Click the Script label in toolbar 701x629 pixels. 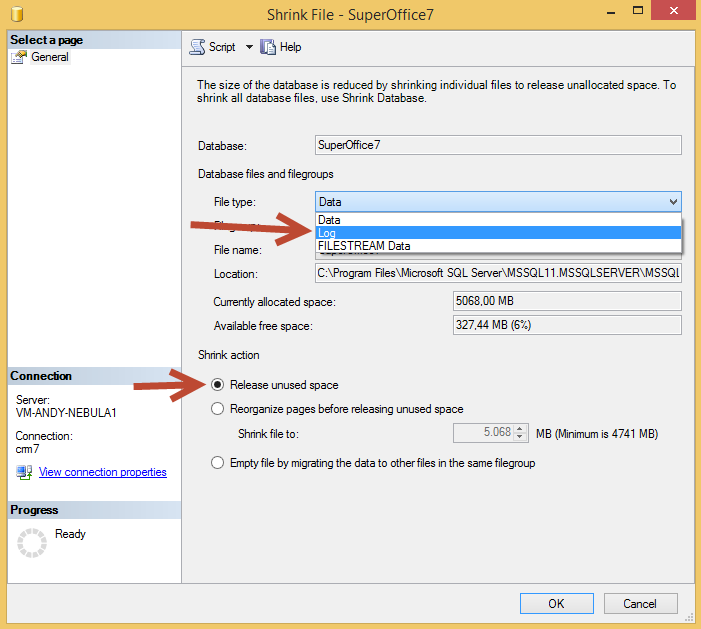(222, 47)
